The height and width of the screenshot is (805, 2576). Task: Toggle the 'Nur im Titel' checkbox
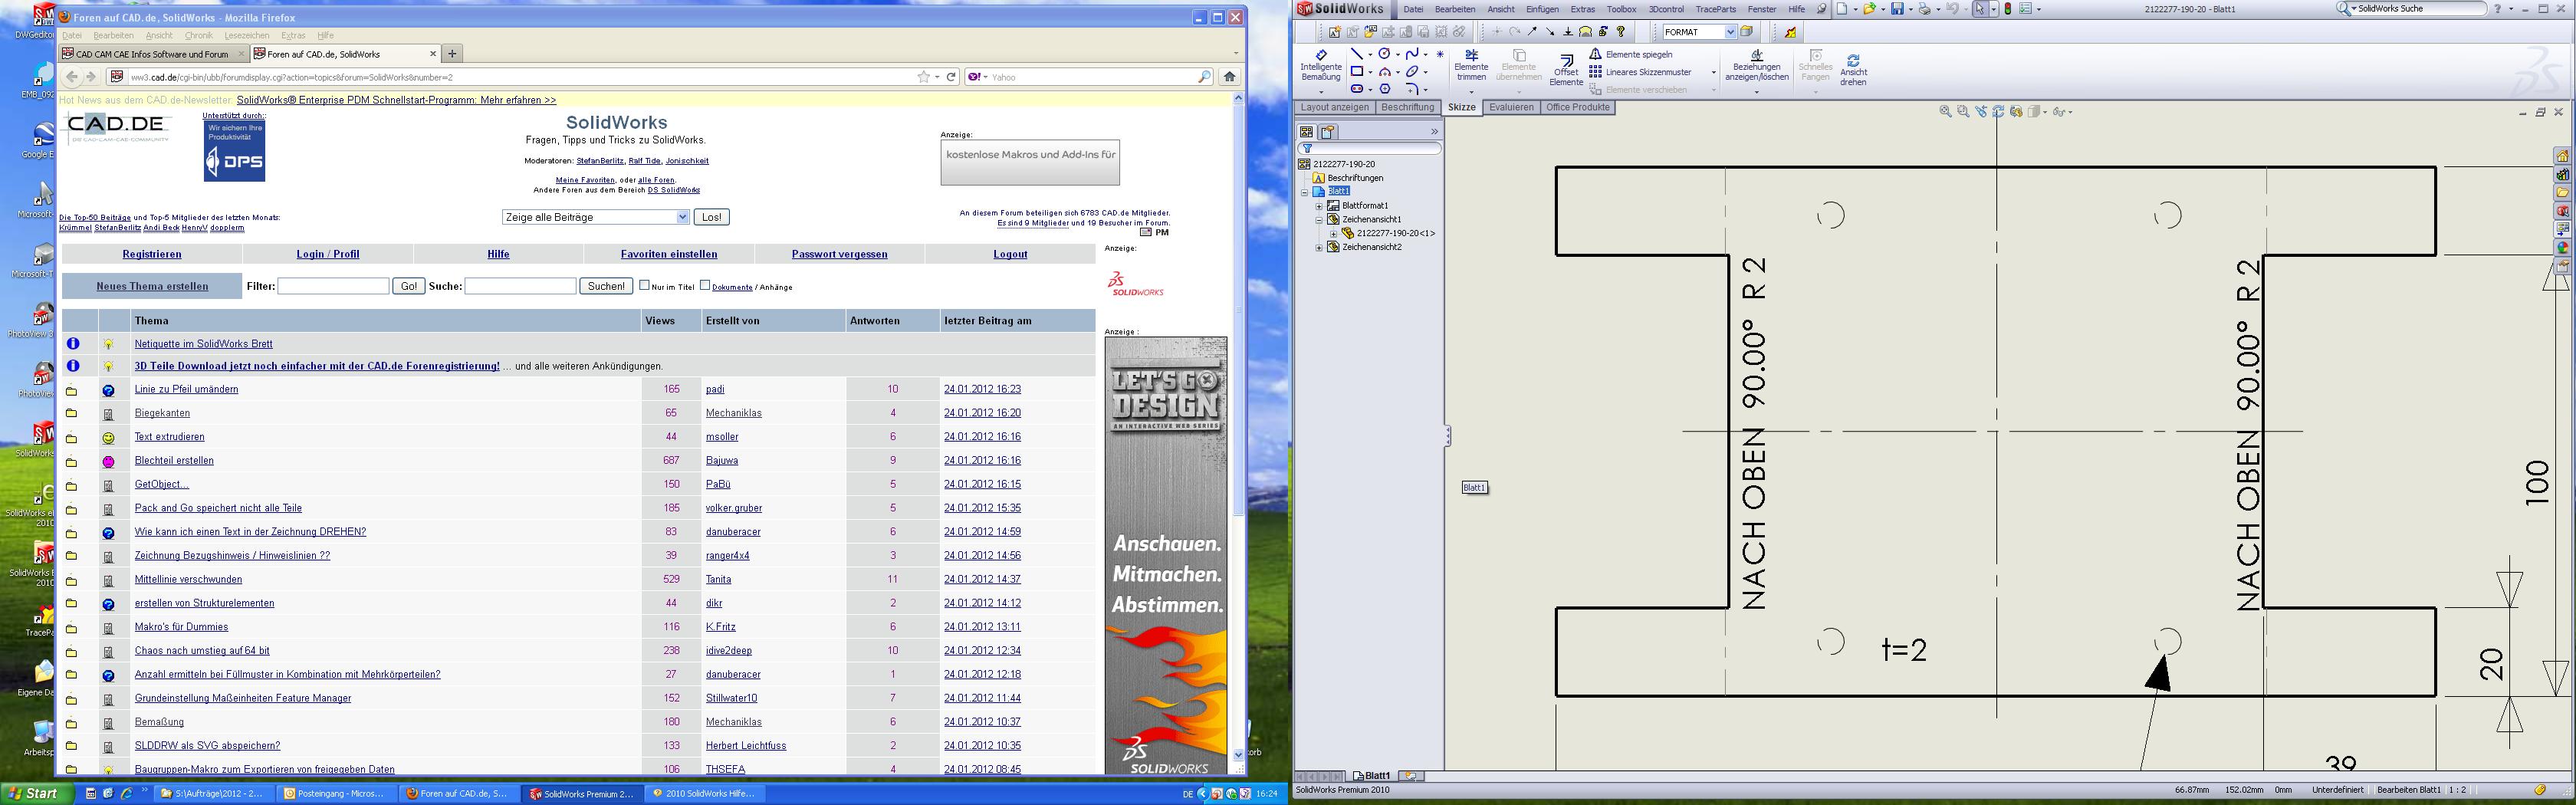(644, 285)
